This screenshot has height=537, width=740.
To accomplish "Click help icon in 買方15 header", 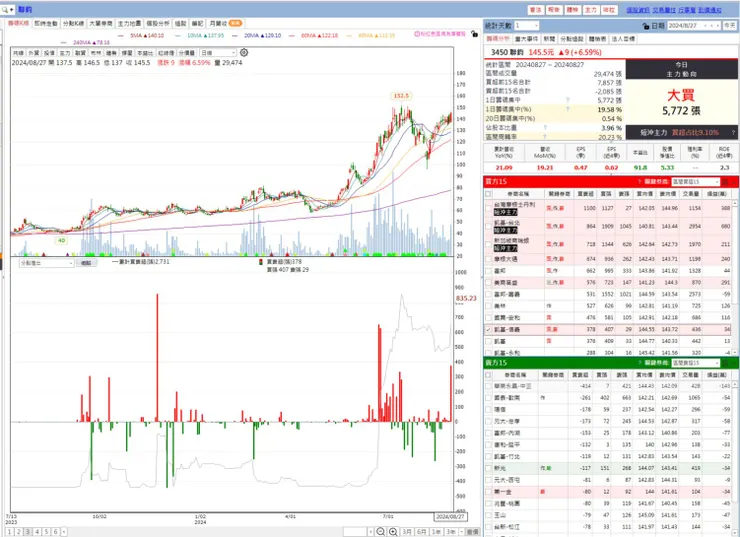I will tap(639, 182).
